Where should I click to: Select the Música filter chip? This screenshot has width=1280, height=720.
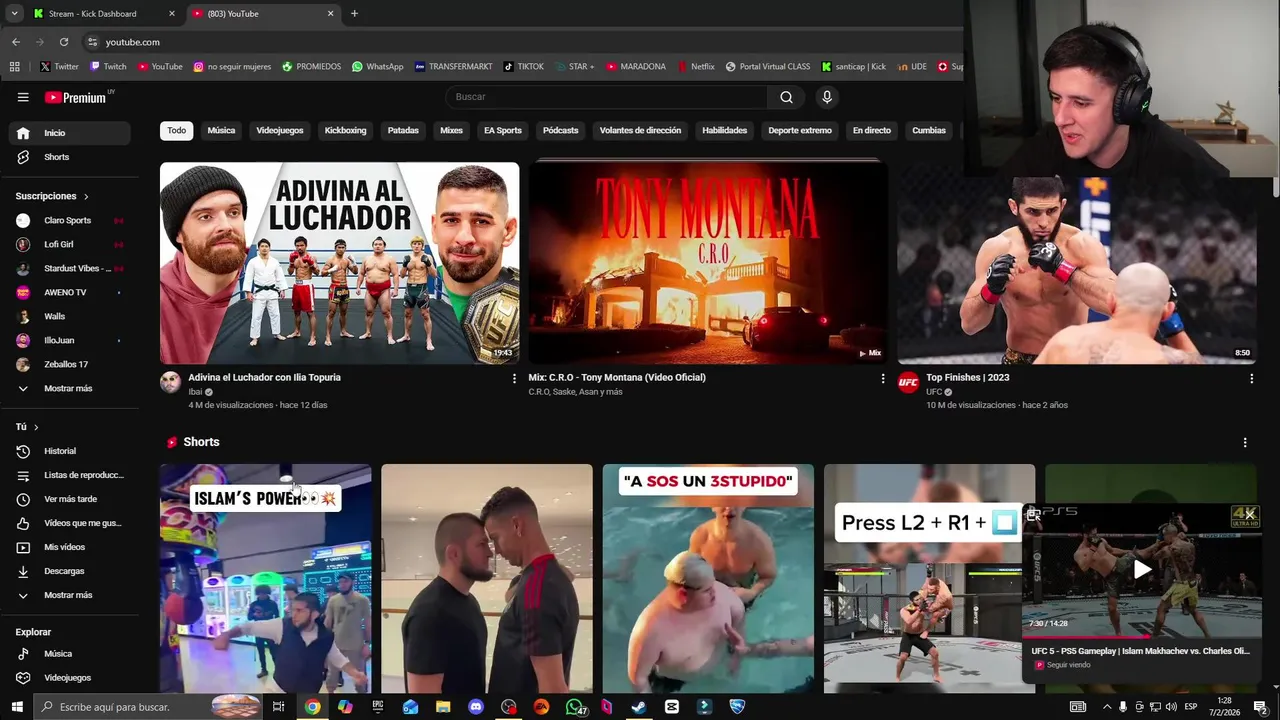click(221, 131)
